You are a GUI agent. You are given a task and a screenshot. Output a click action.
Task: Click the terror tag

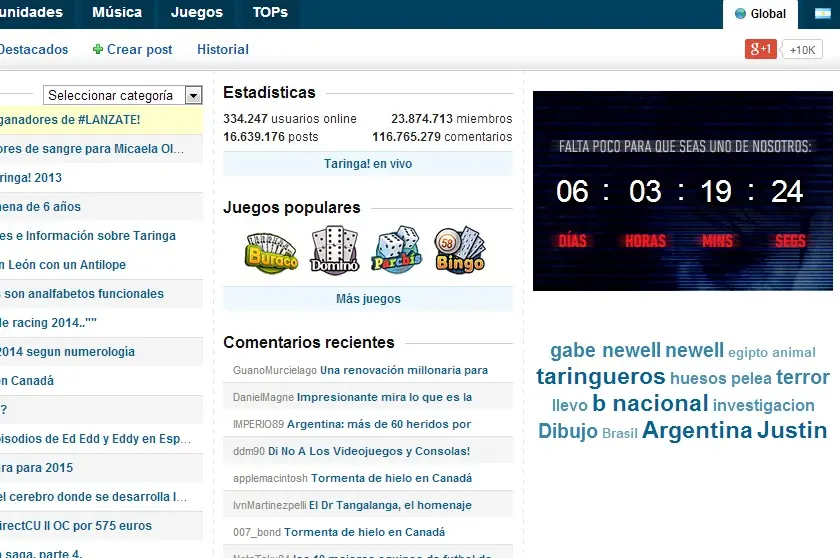point(802,378)
